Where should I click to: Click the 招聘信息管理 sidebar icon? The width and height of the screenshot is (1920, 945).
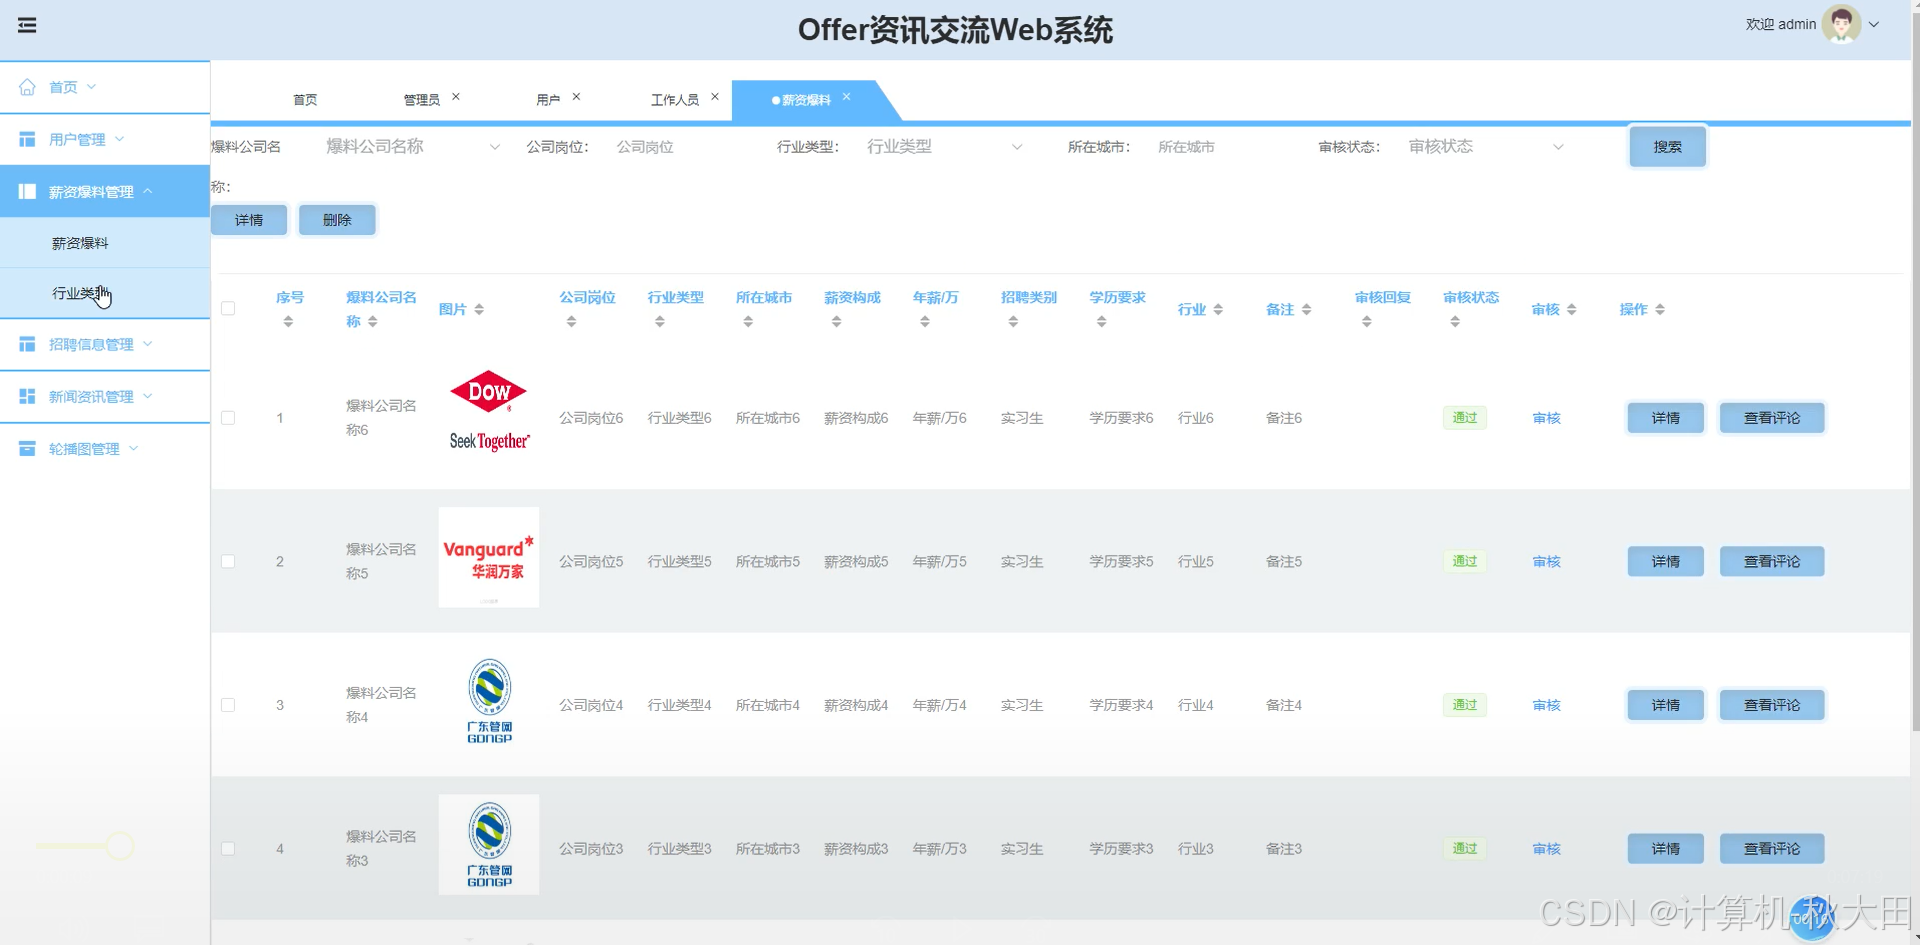click(27, 344)
